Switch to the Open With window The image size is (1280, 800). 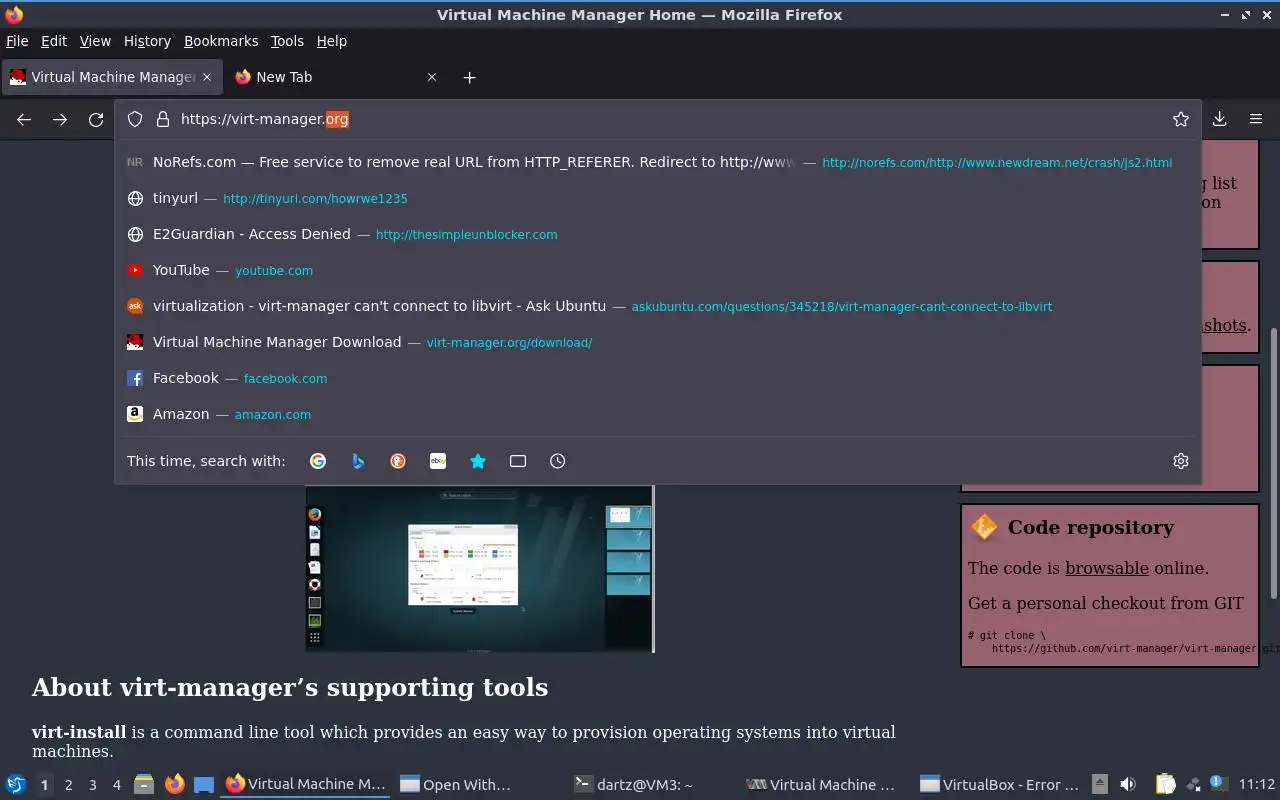coord(479,784)
